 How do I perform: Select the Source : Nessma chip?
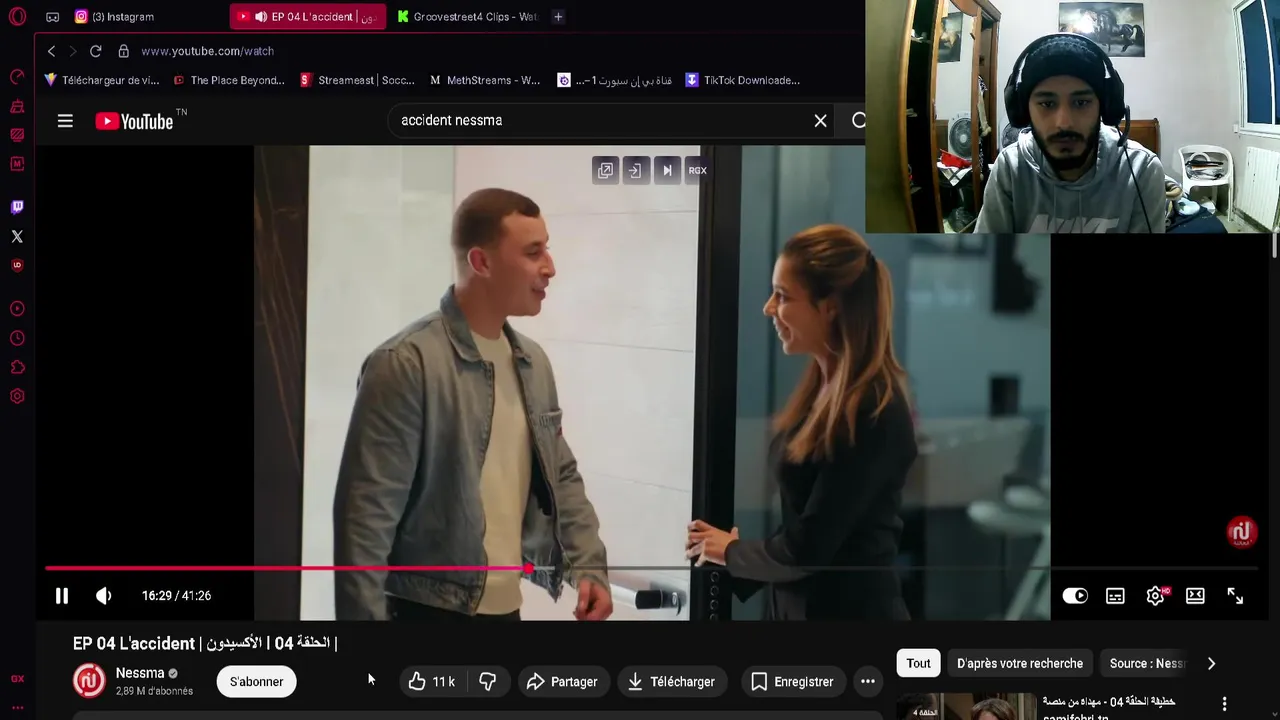tap(1147, 664)
